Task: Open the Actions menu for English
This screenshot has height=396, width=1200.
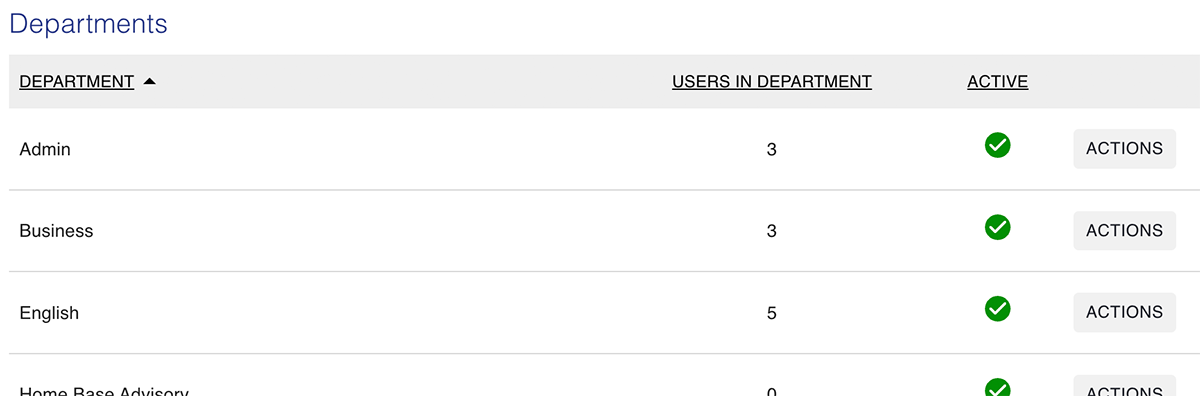Action: 1124,313
